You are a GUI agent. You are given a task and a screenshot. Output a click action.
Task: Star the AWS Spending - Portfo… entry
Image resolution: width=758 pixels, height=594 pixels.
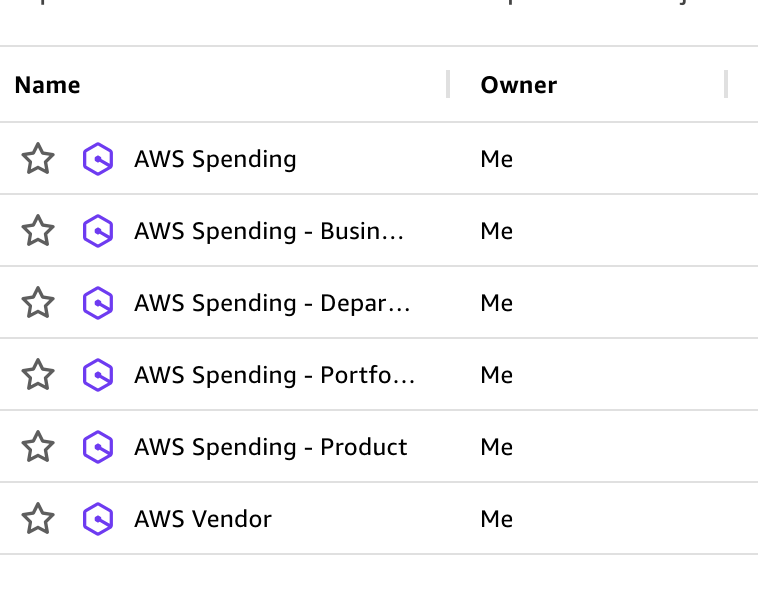coord(38,375)
